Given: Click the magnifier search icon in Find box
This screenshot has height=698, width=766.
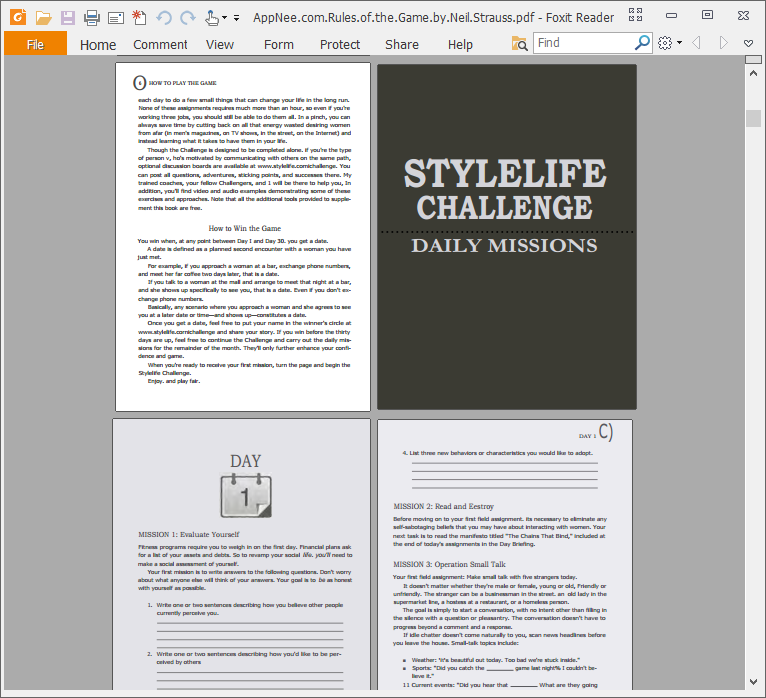Looking at the screenshot, I should coord(642,43).
